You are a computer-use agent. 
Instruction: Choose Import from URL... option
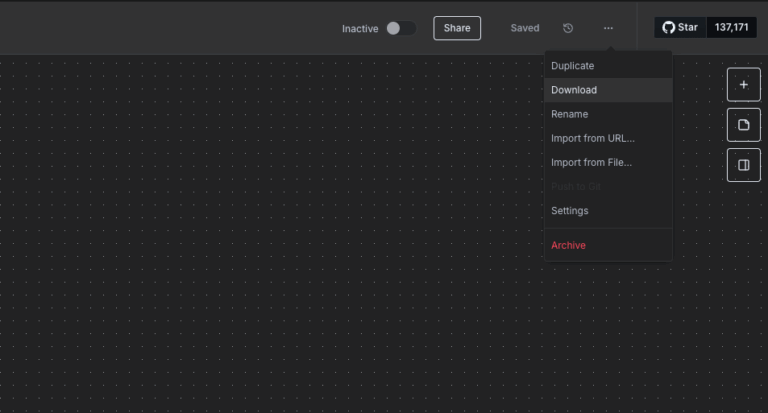coord(592,138)
